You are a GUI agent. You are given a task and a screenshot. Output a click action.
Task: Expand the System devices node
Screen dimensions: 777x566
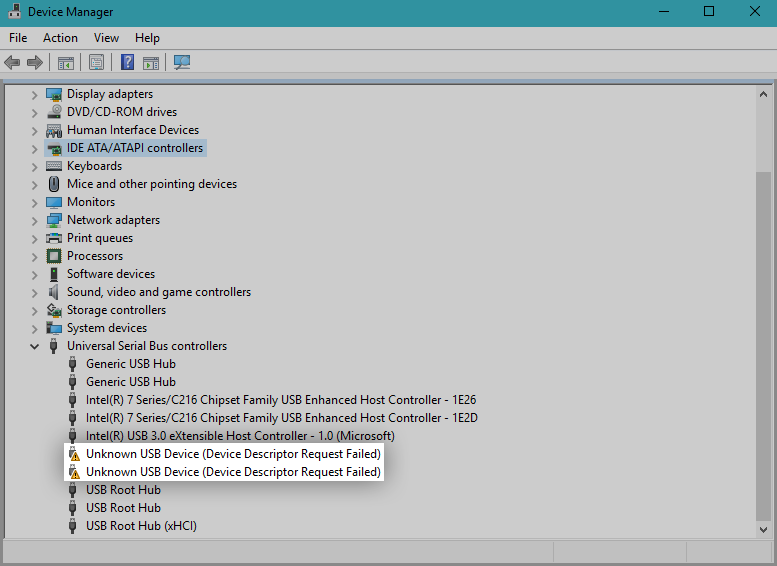pyautogui.click(x=34, y=329)
